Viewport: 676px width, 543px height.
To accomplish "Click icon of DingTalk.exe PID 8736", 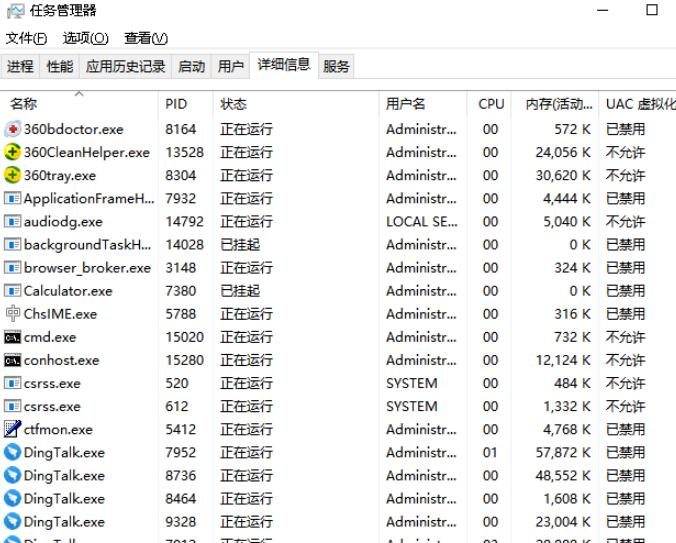I will pos(13,475).
